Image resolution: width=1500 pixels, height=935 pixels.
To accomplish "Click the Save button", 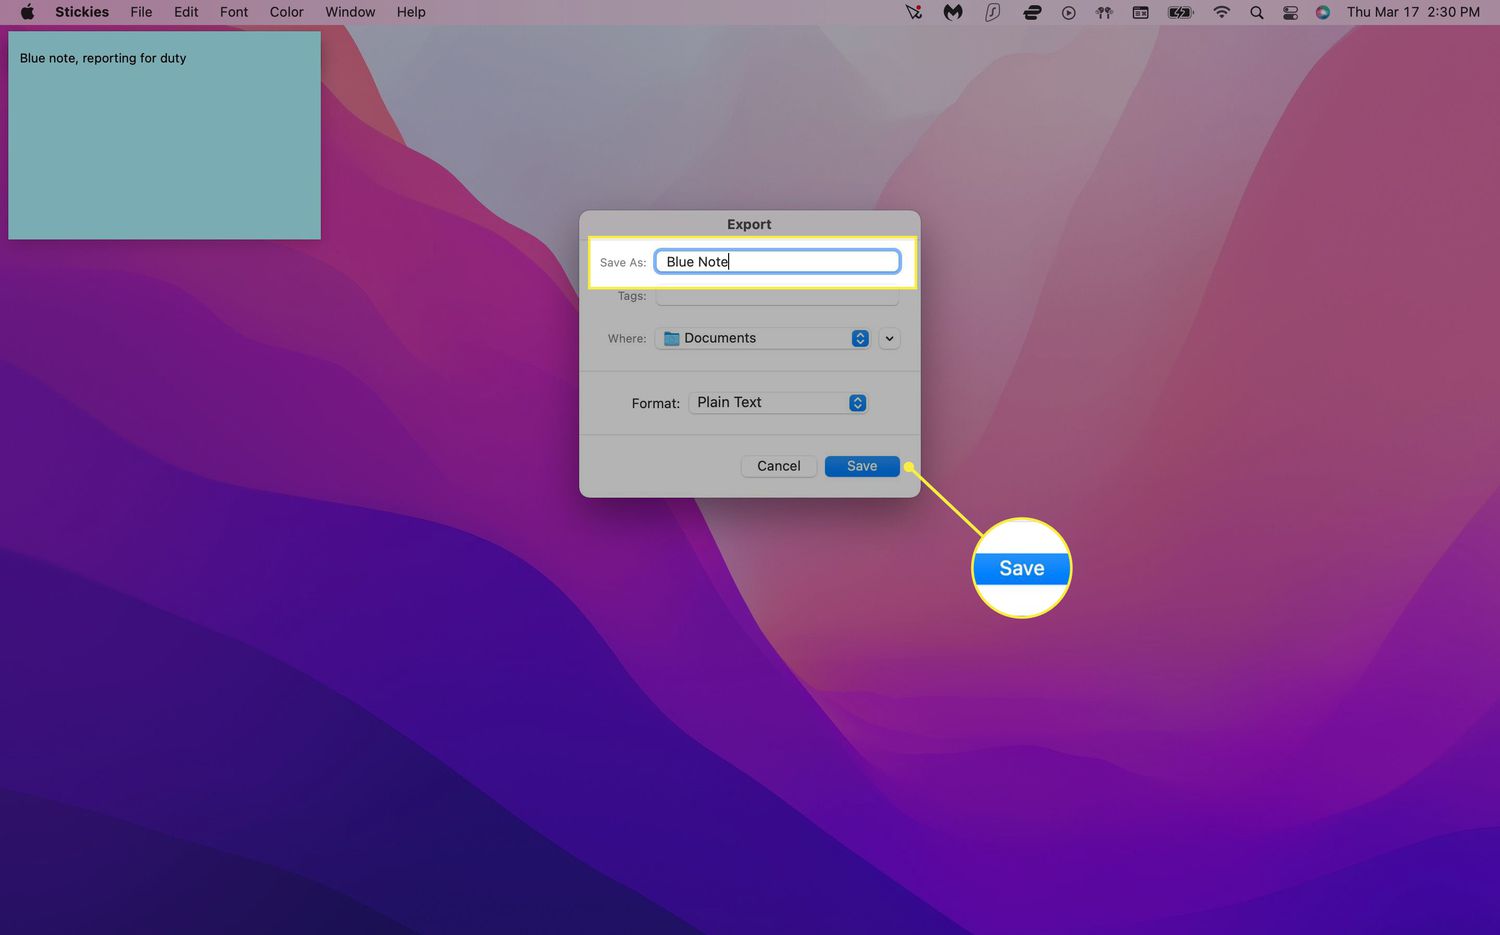I will 861,466.
